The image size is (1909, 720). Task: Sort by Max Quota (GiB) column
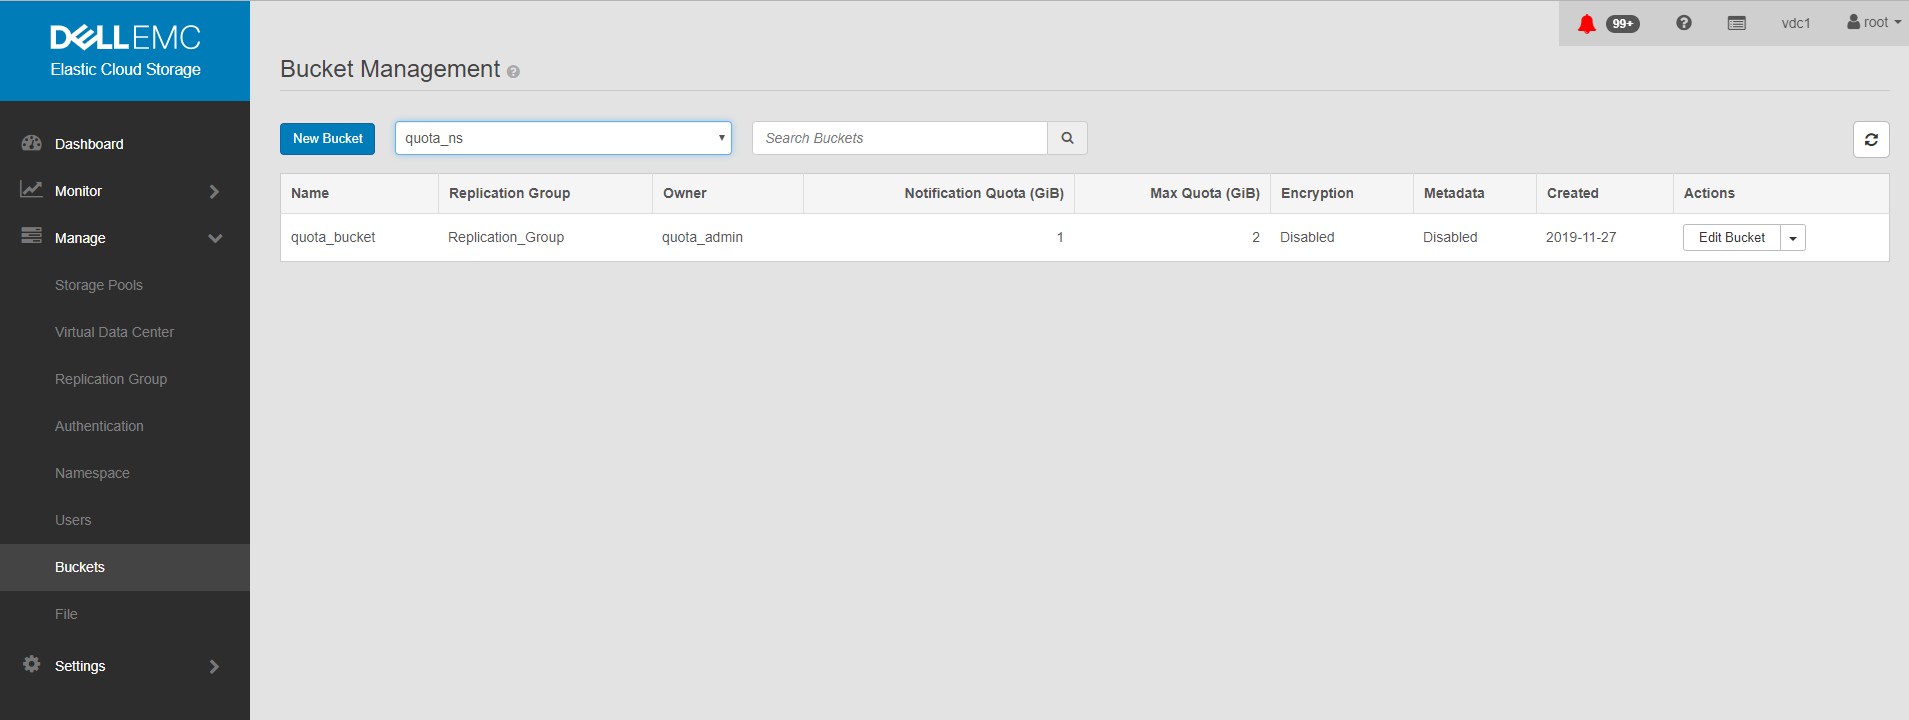(1205, 193)
